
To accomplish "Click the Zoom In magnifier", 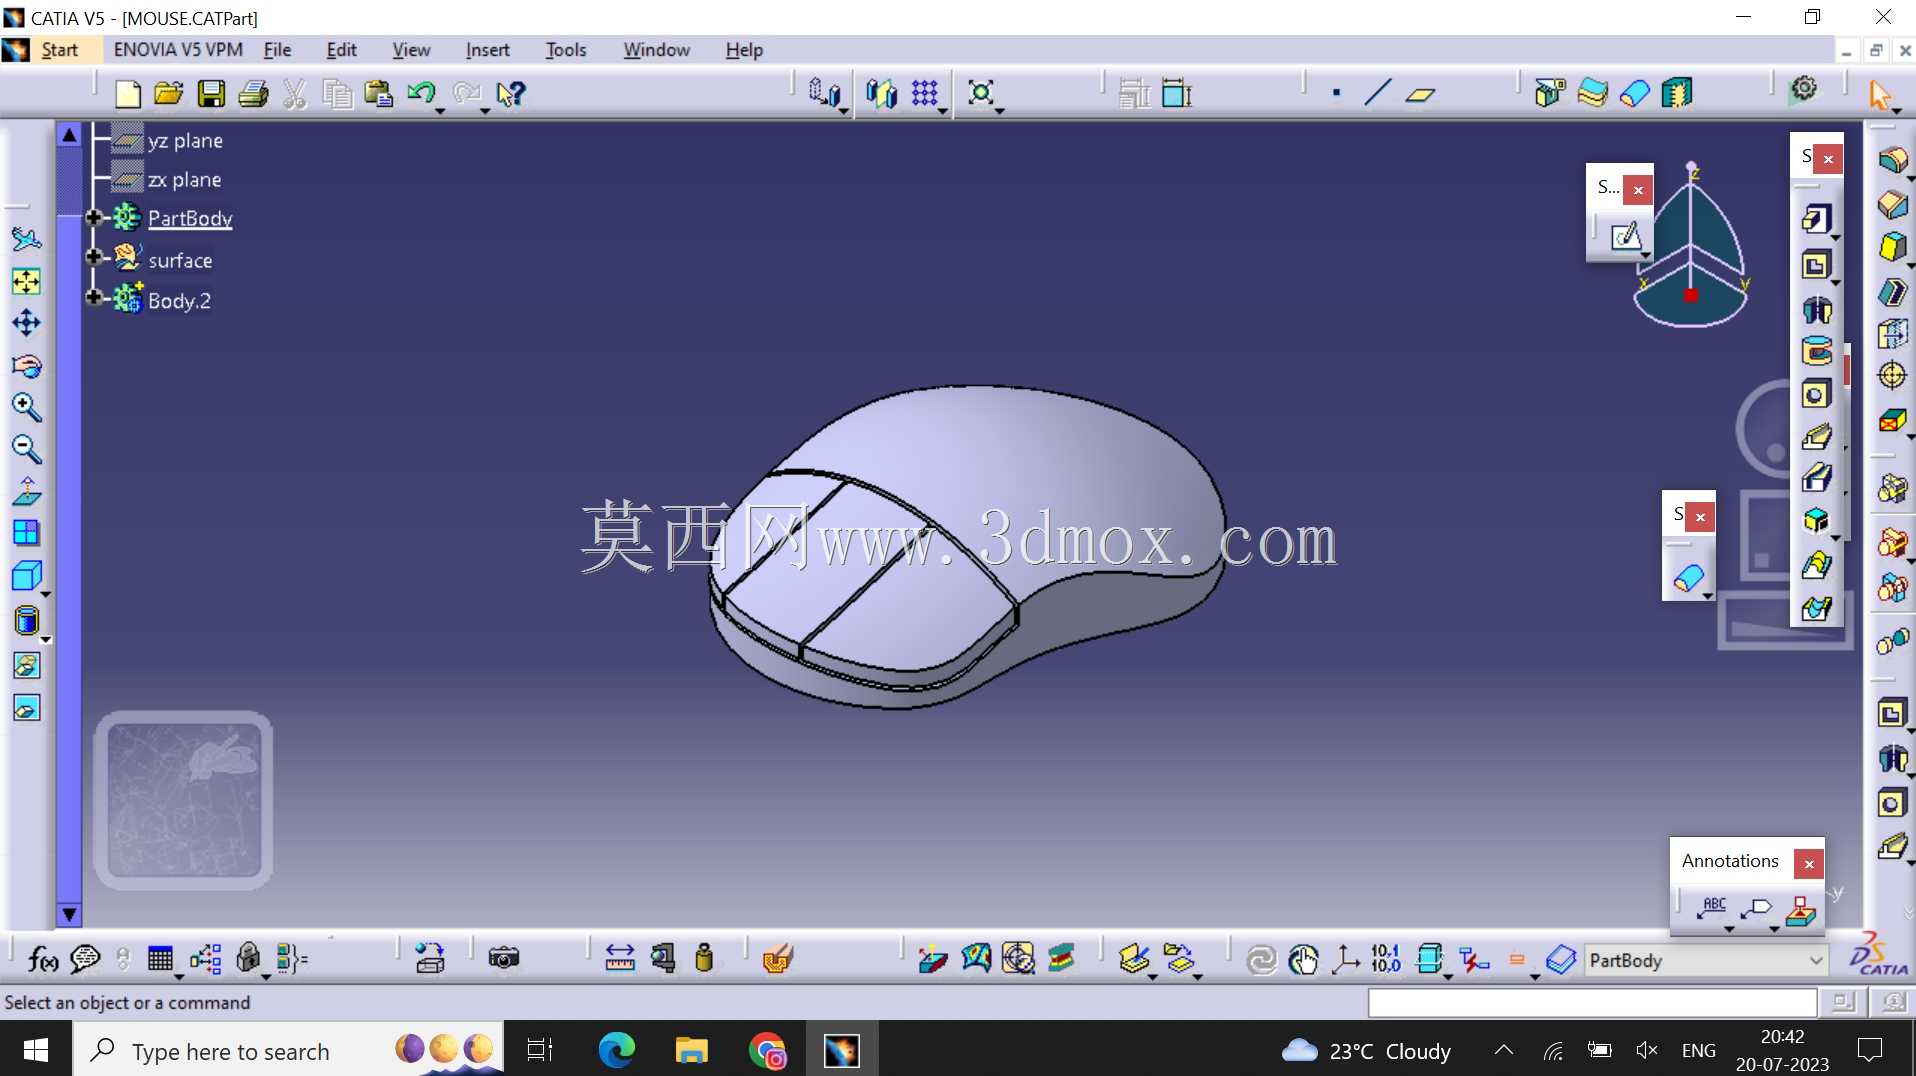I will [x=27, y=407].
